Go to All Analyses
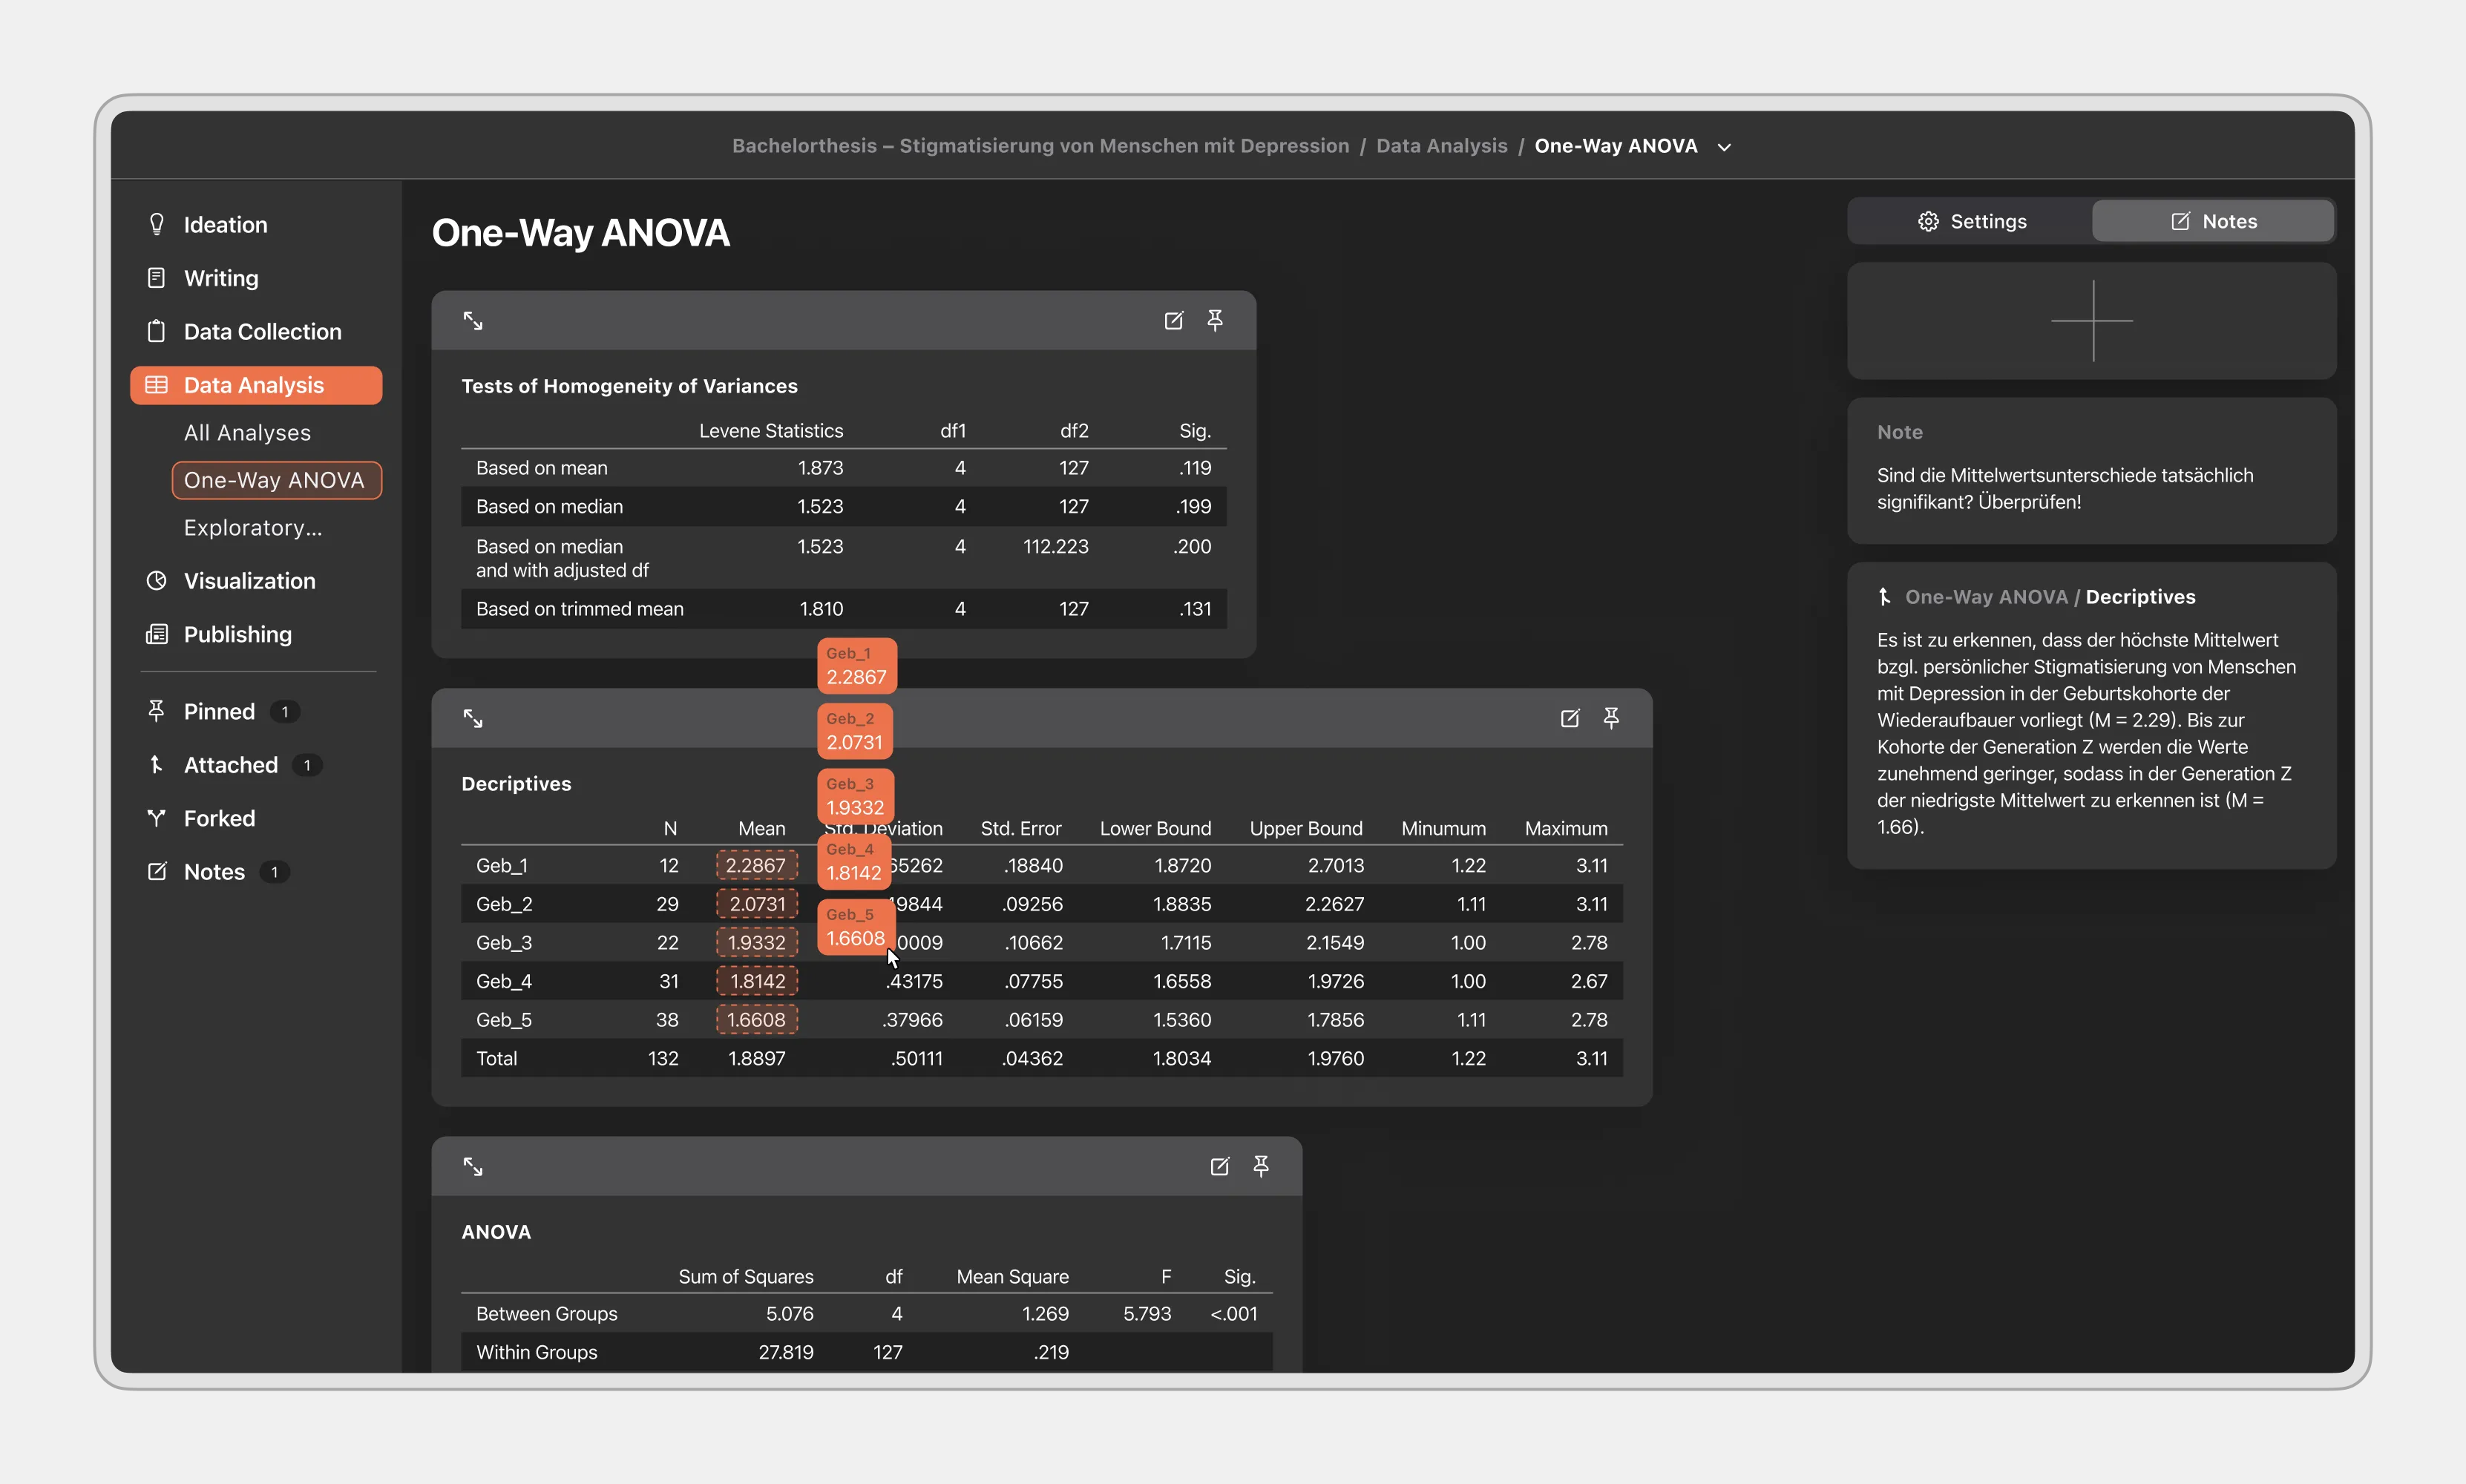 (x=247, y=433)
